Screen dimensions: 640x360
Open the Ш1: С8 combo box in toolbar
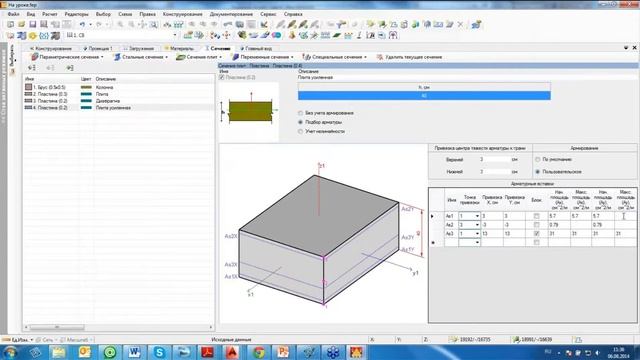(x=122, y=36)
